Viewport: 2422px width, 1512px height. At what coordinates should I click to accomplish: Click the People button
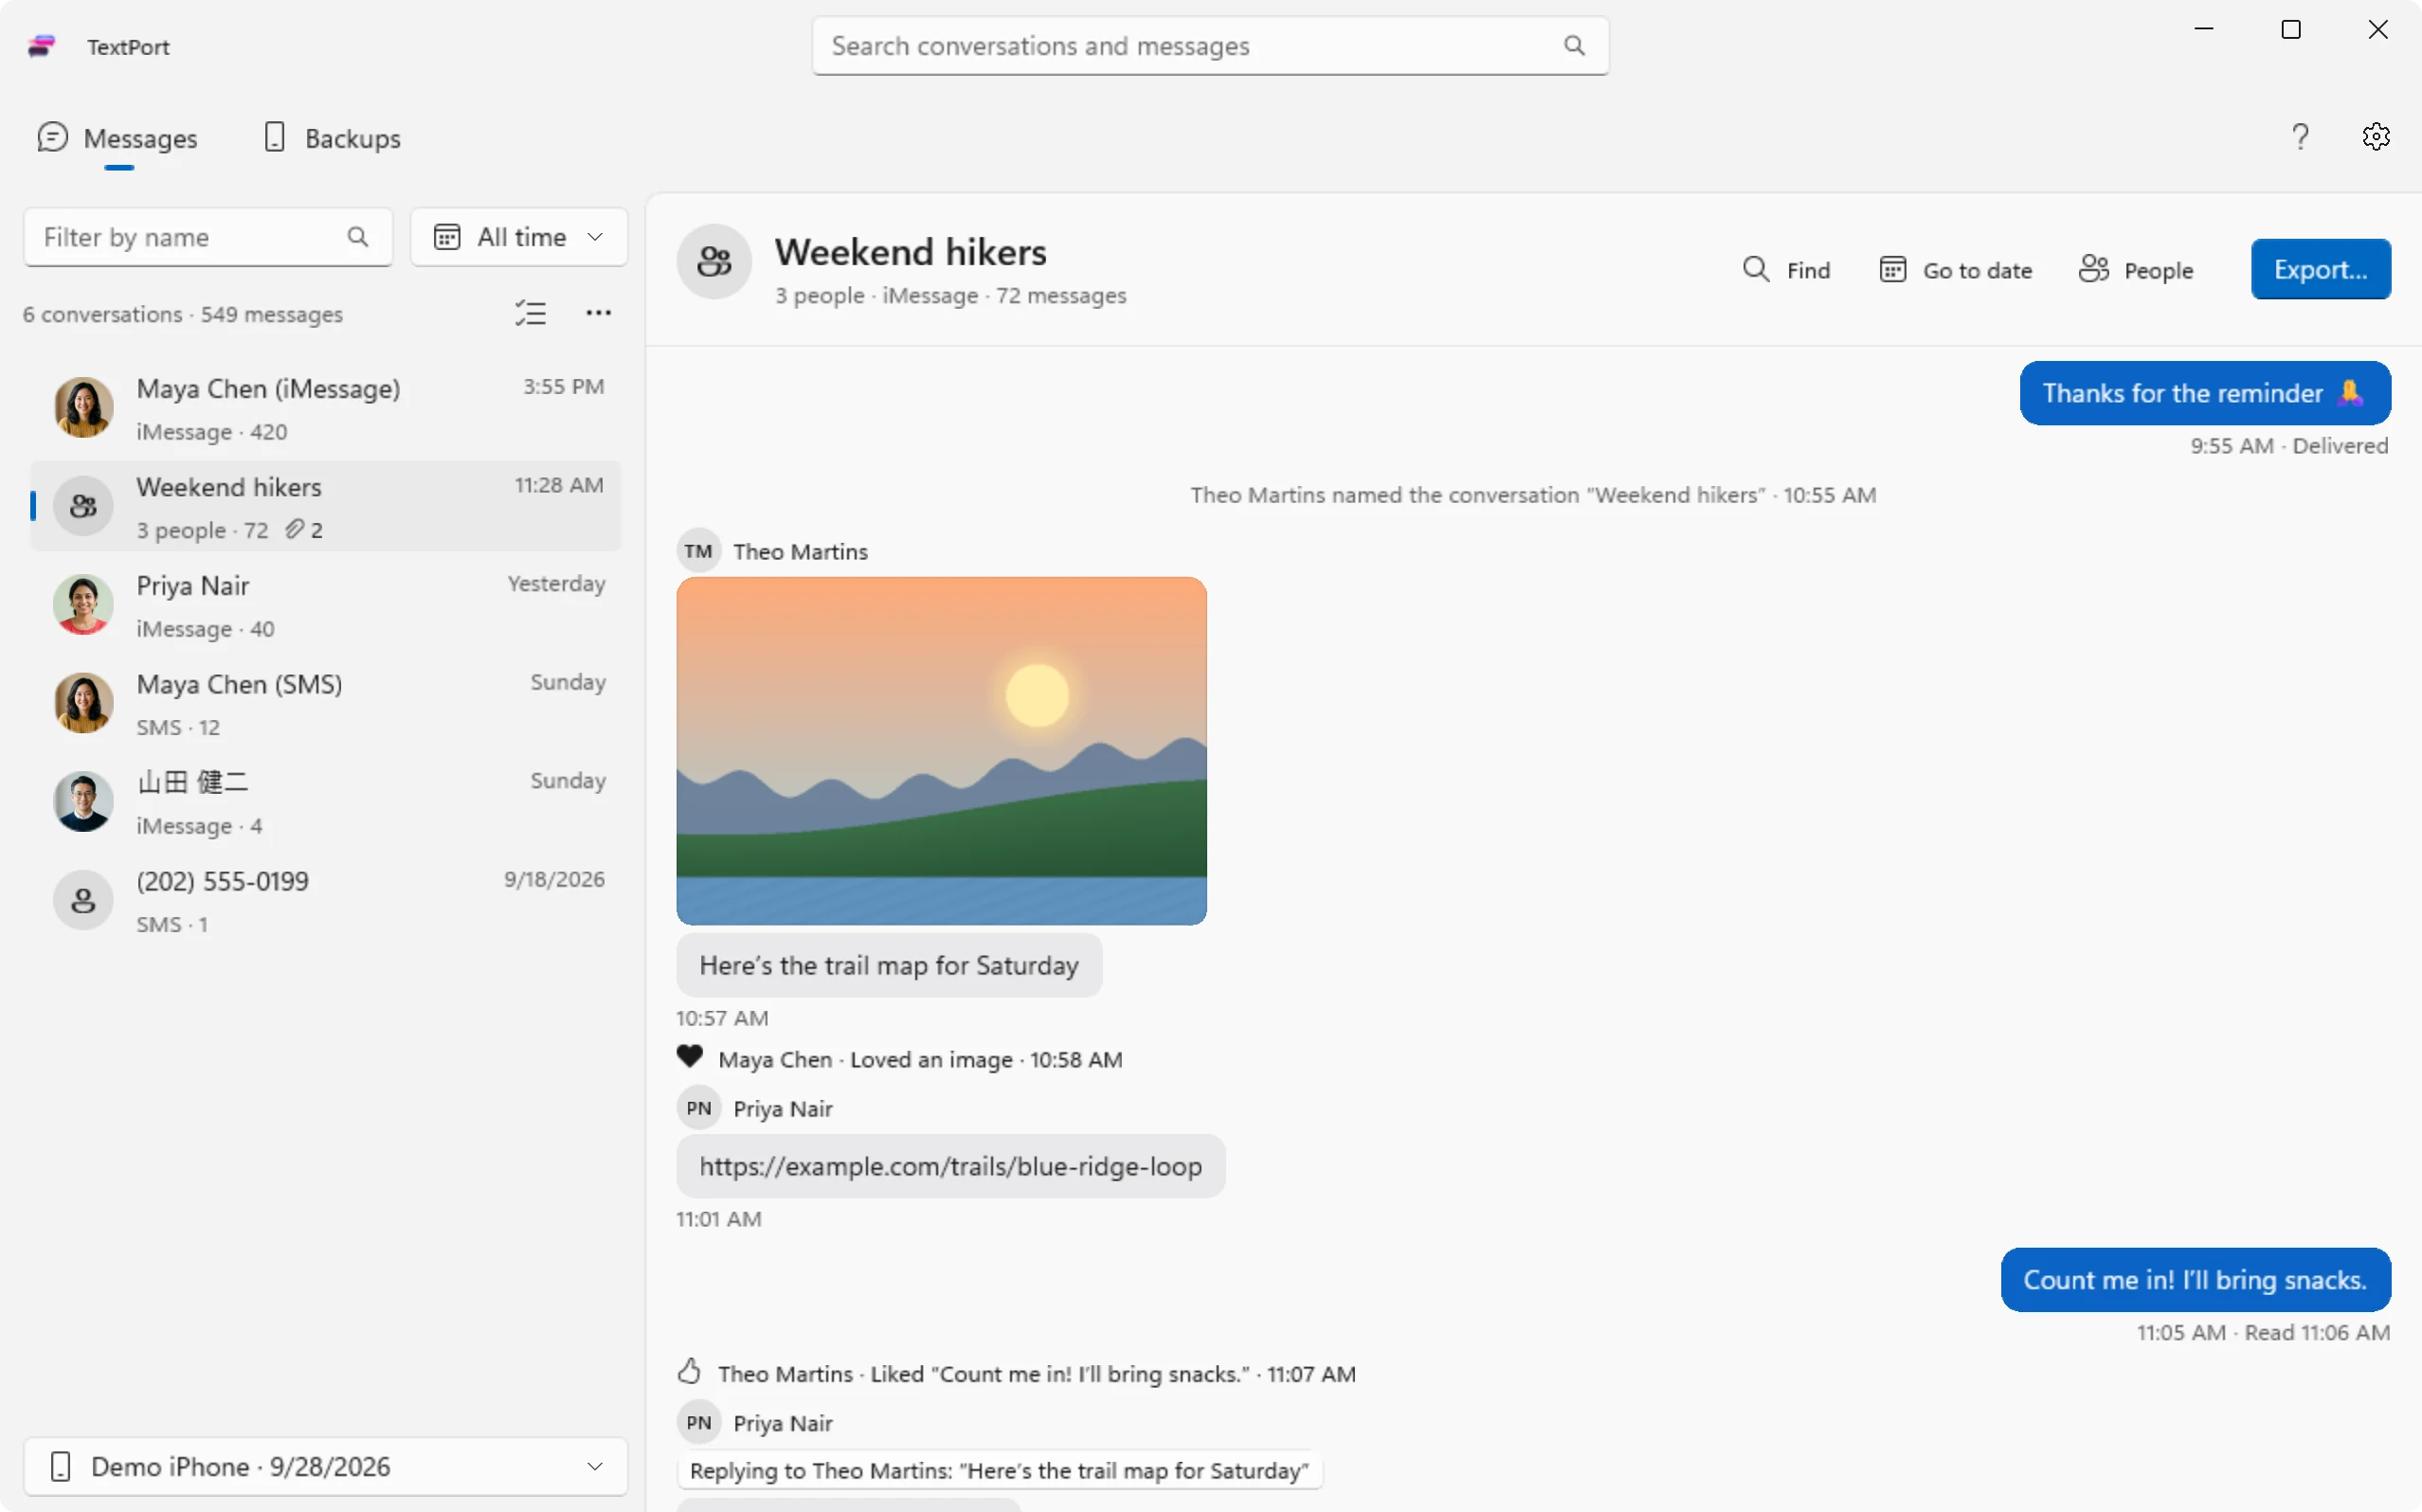point(2135,270)
